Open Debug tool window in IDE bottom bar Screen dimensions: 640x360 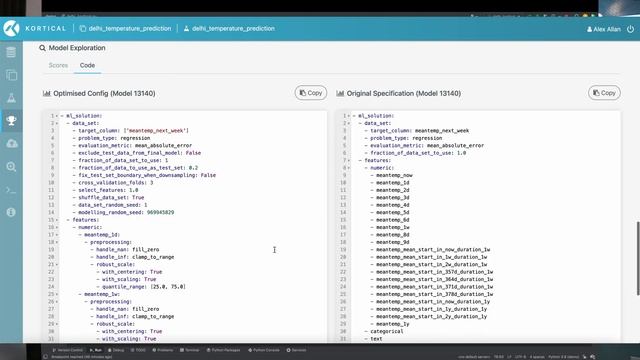coord(116,350)
